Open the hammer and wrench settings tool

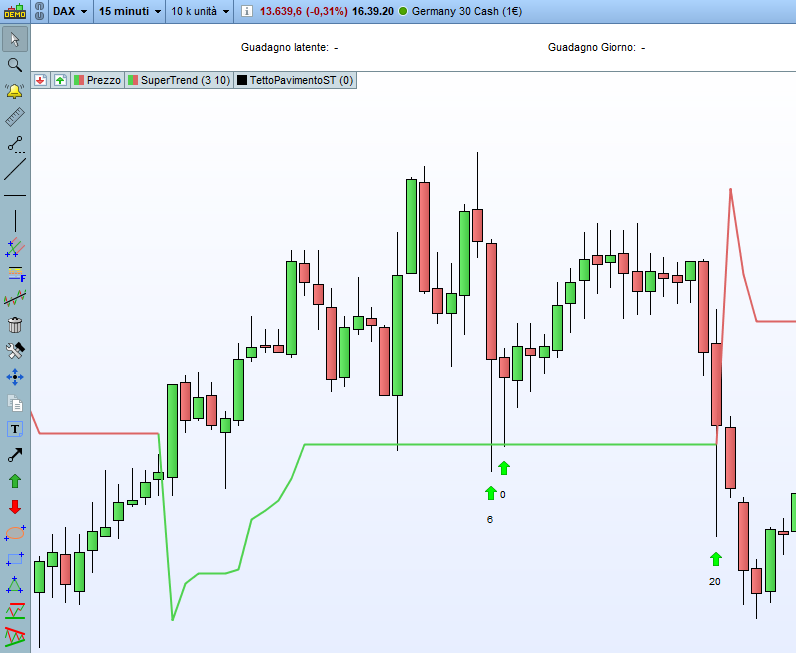click(x=15, y=350)
